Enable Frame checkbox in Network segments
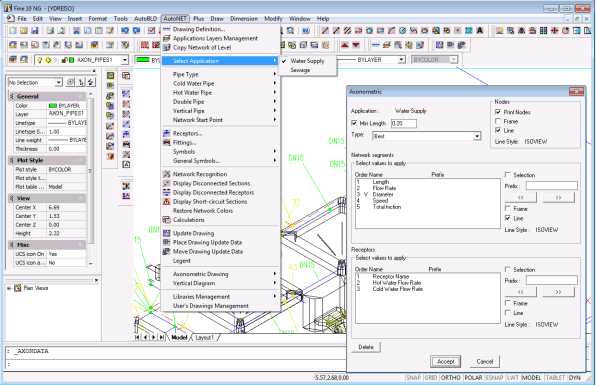 coord(507,209)
